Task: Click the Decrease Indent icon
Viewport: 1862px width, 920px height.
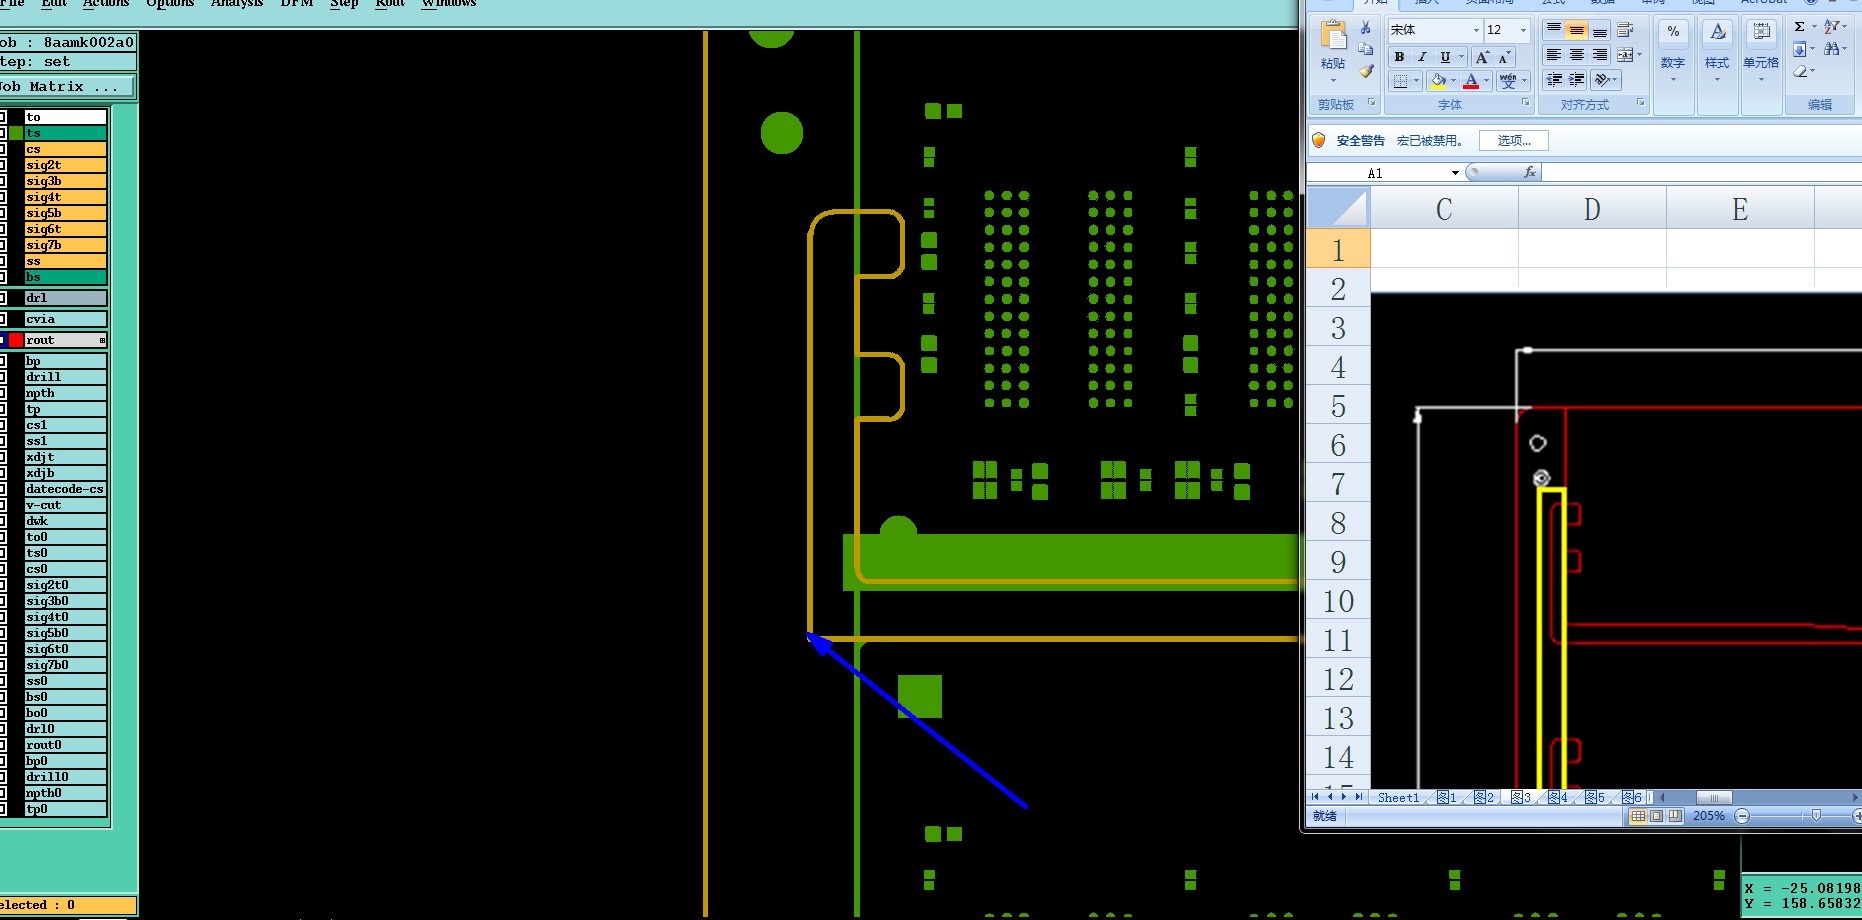Action: point(1554,80)
